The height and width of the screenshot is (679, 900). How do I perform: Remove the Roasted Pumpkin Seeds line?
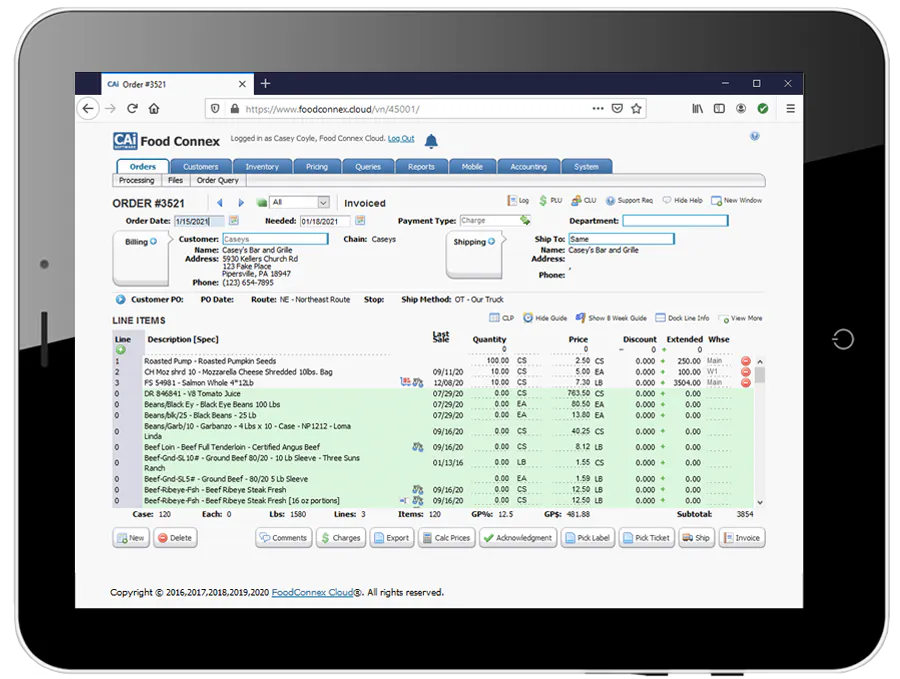[x=746, y=361]
